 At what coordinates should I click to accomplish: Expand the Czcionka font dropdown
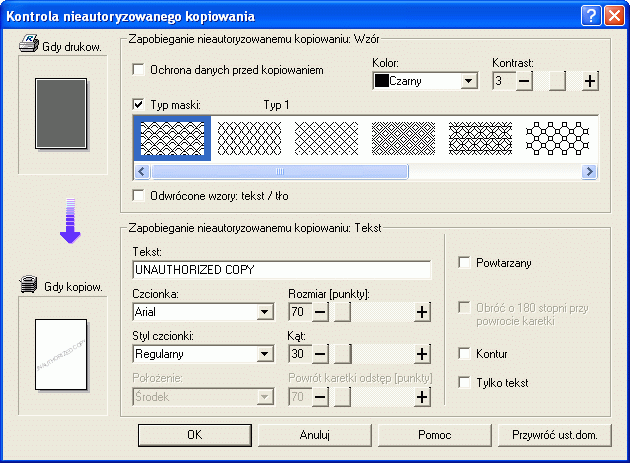pos(265,312)
